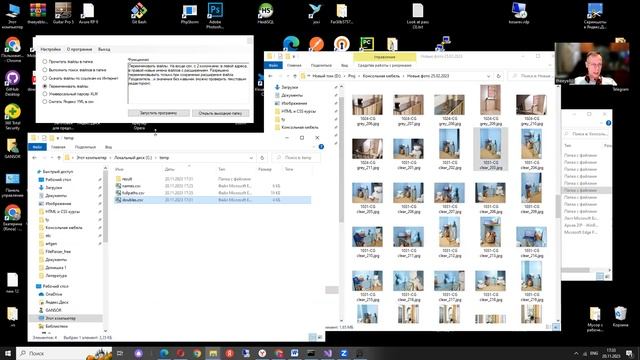The width and height of the screenshot is (640, 360).
Task: Open the Настройки menu
Action: pos(51,49)
